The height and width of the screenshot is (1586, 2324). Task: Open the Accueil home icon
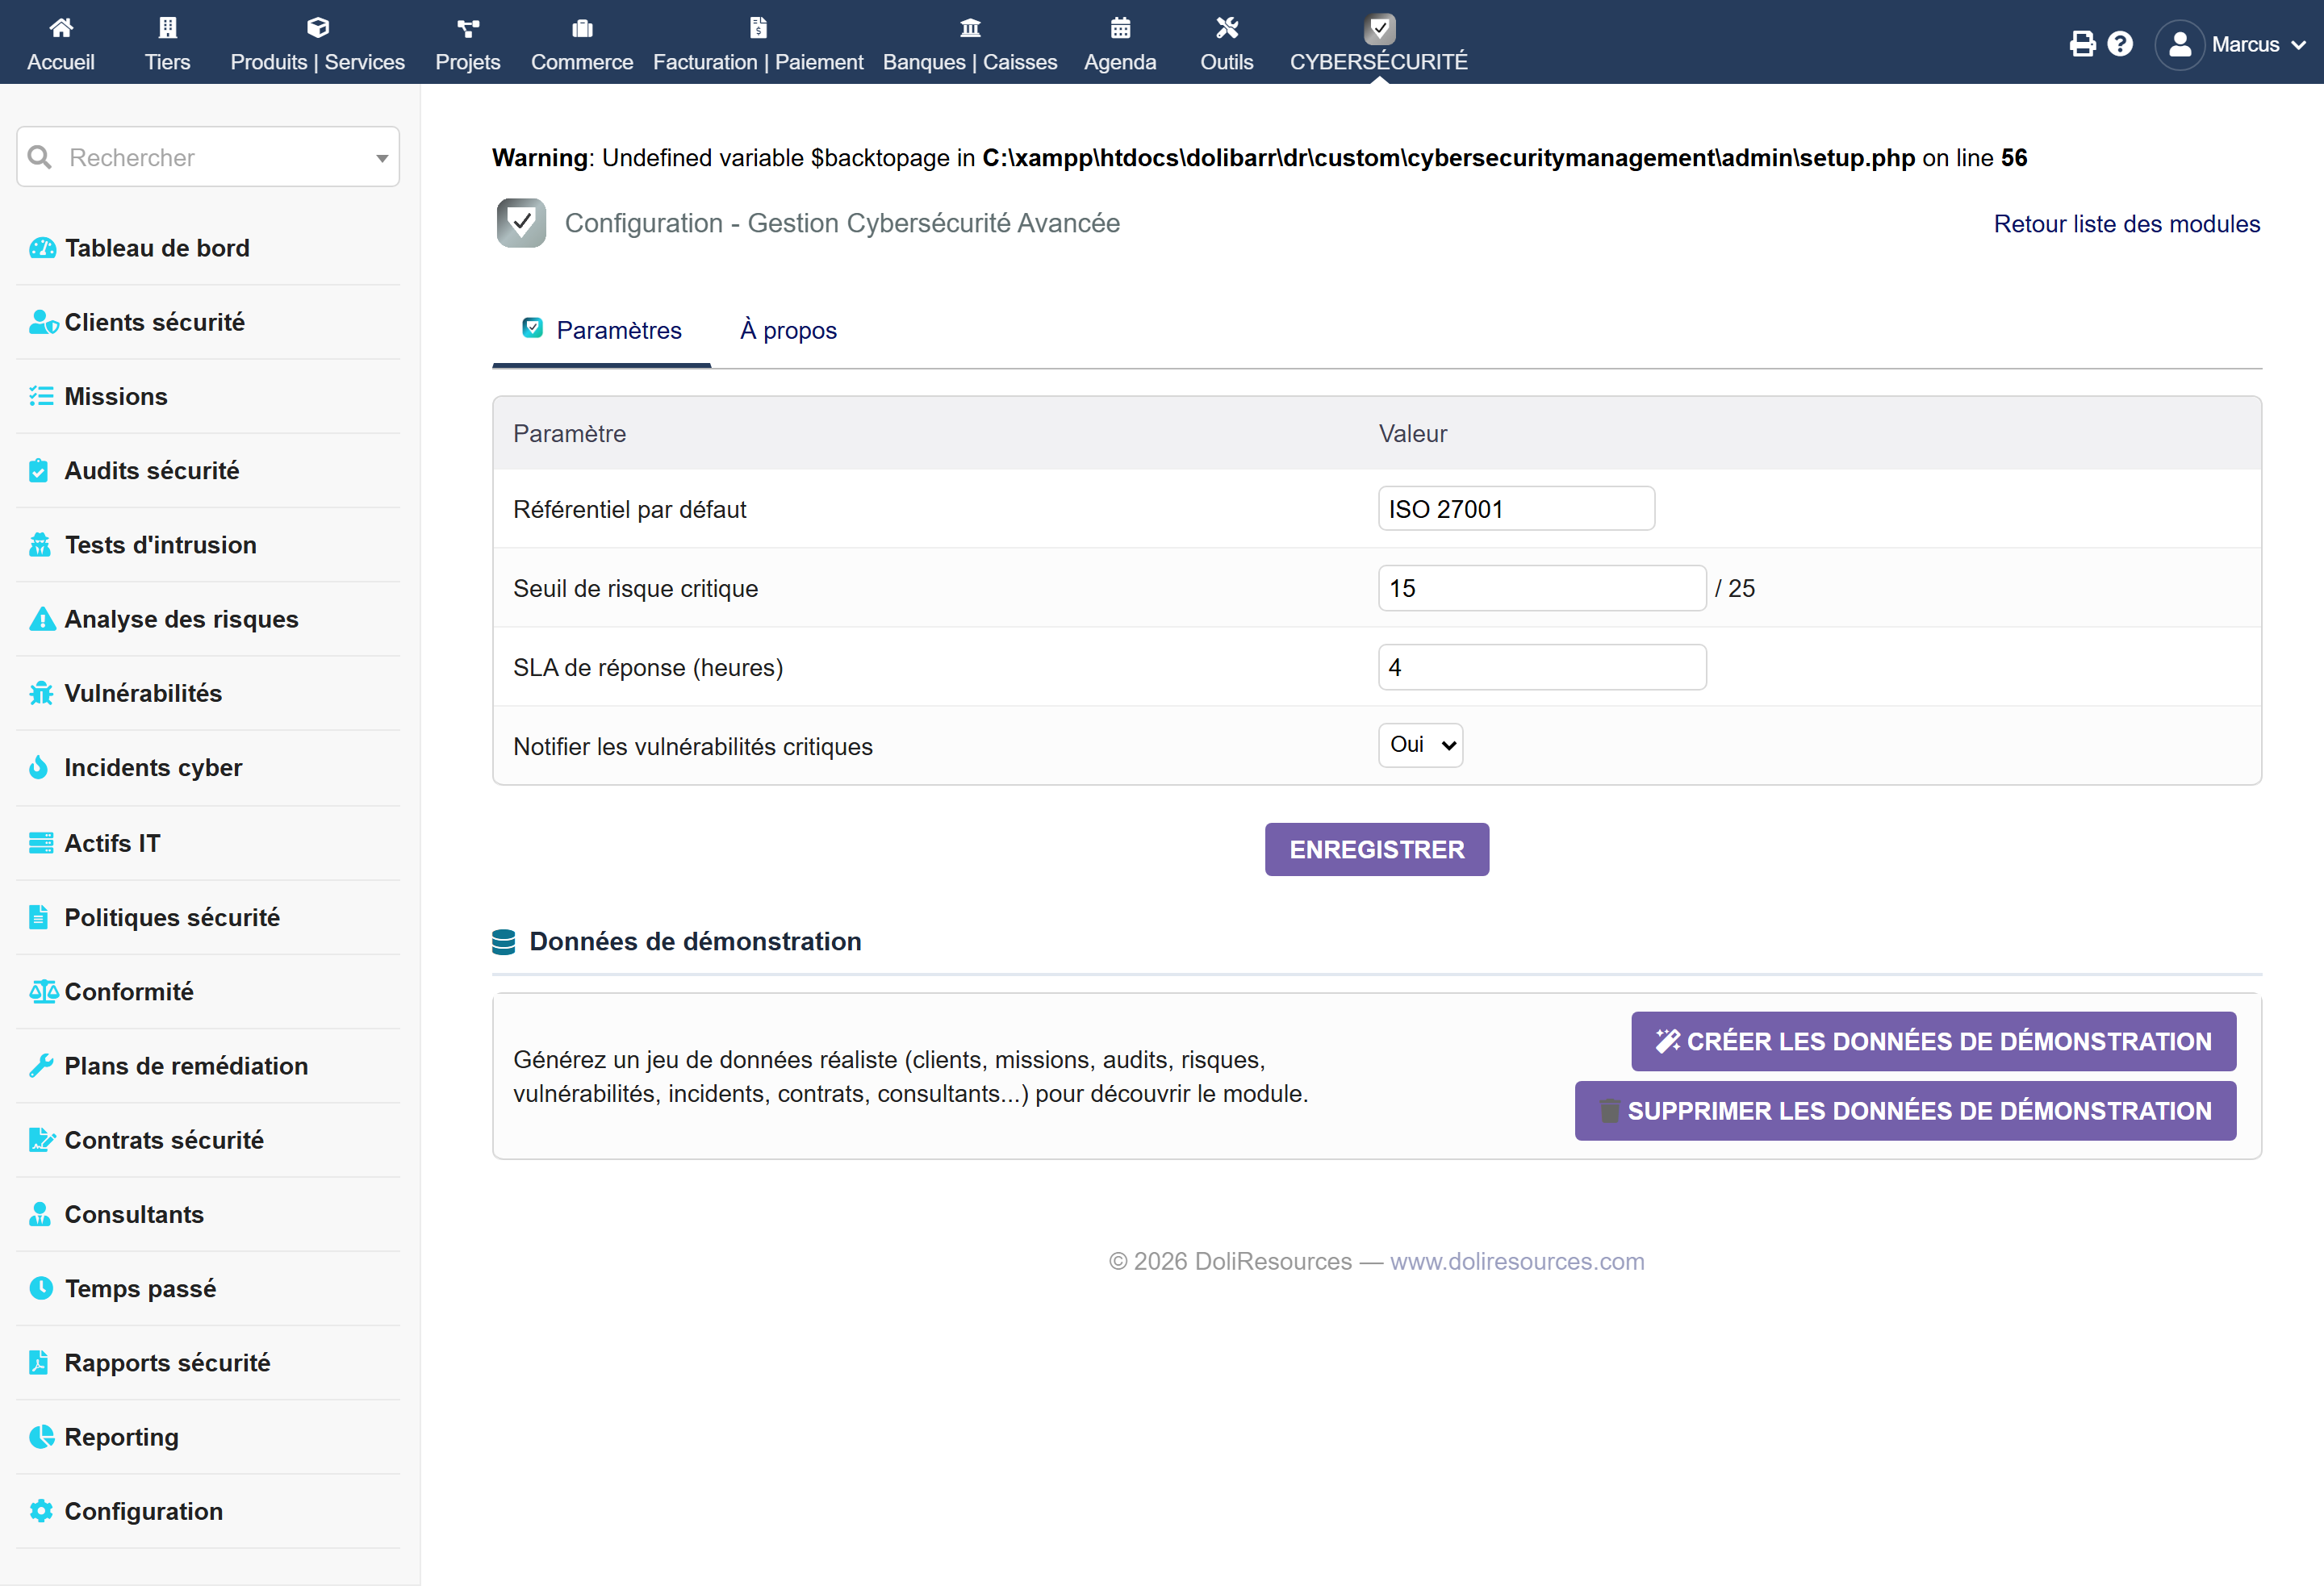point(61,28)
